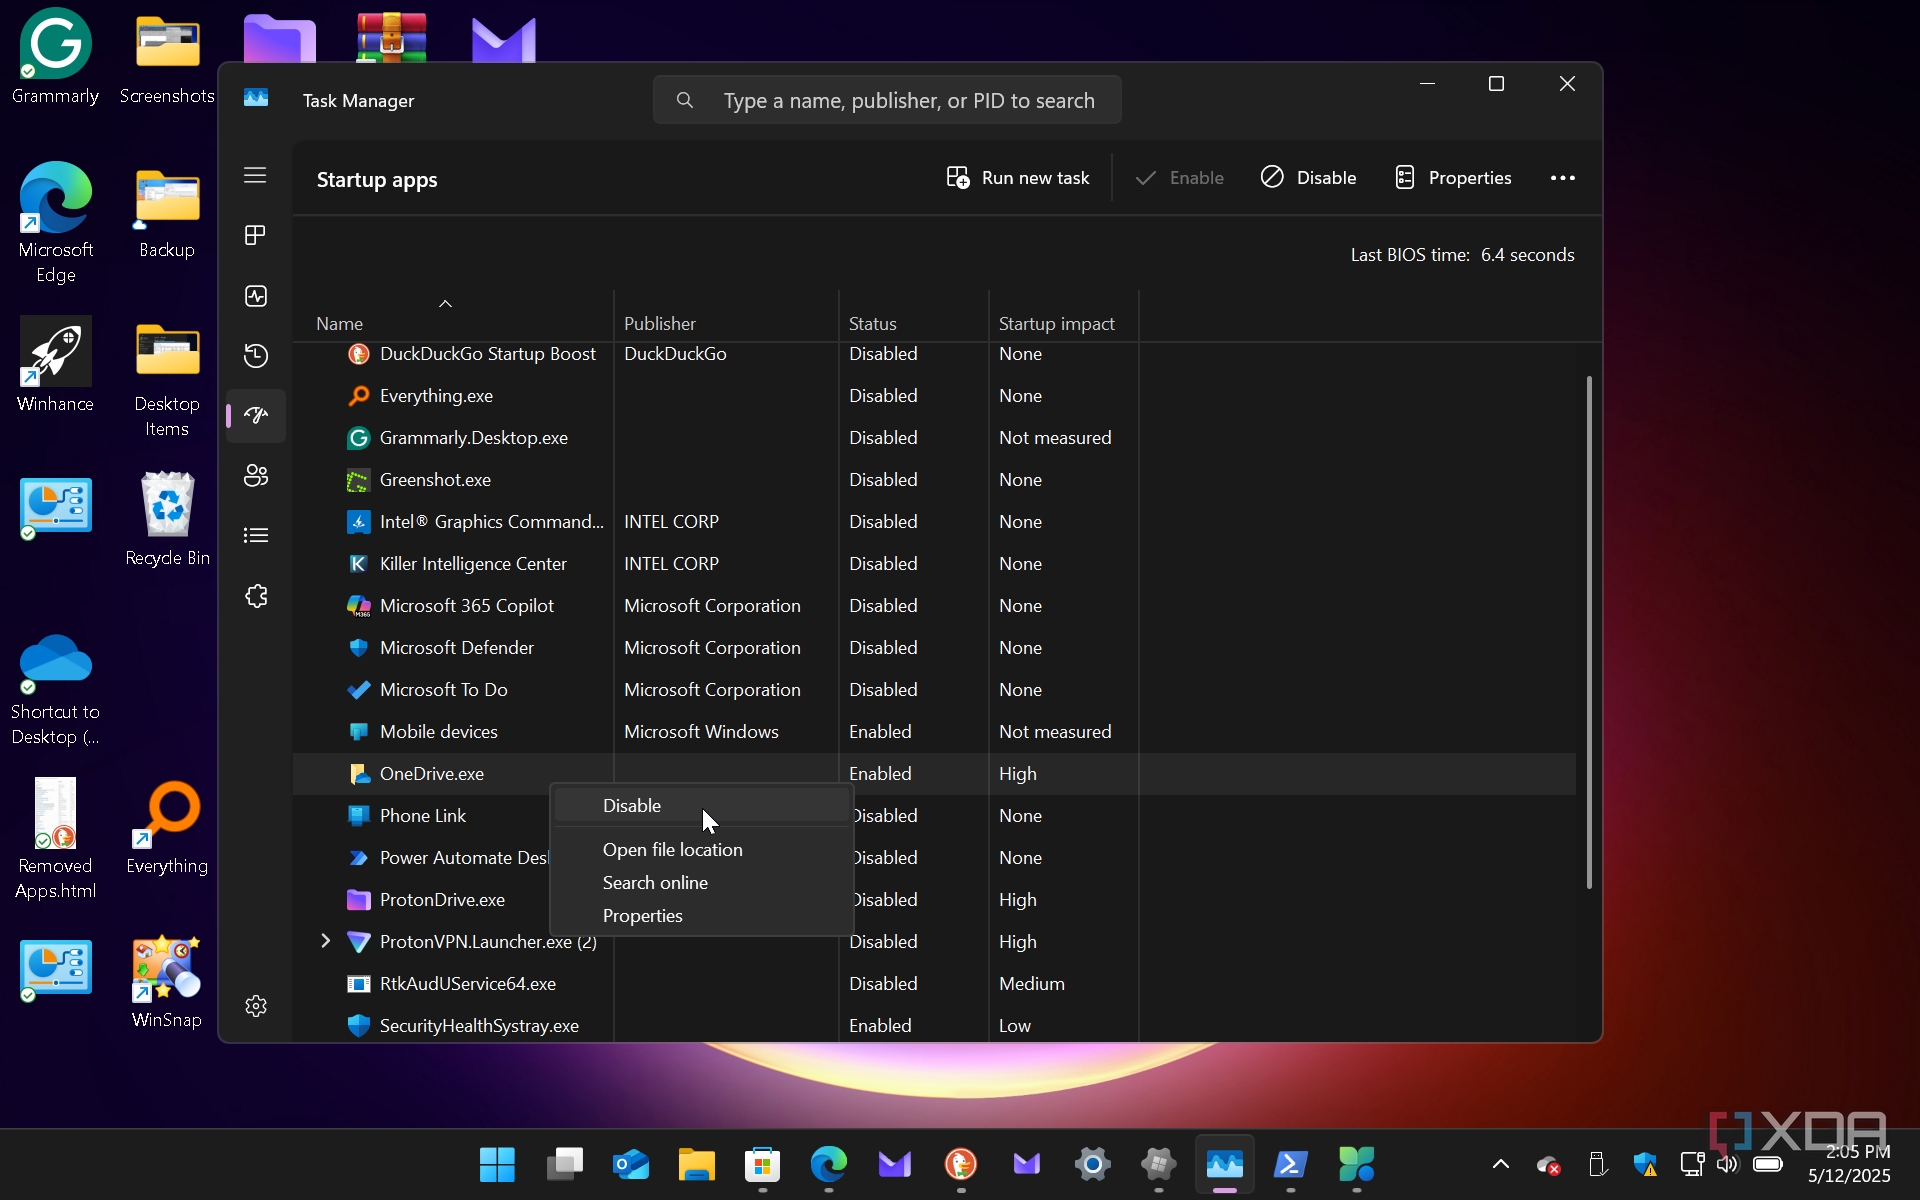Click Disable in the top toolbar
Screen dimensions: 1920x1200
(1308, 178)
